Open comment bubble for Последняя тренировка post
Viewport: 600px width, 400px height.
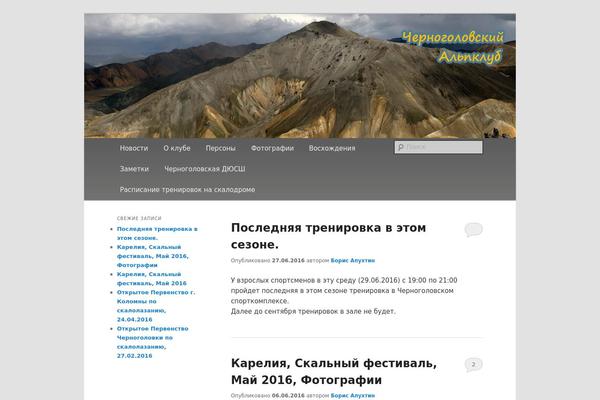click(x=473, y=230)
